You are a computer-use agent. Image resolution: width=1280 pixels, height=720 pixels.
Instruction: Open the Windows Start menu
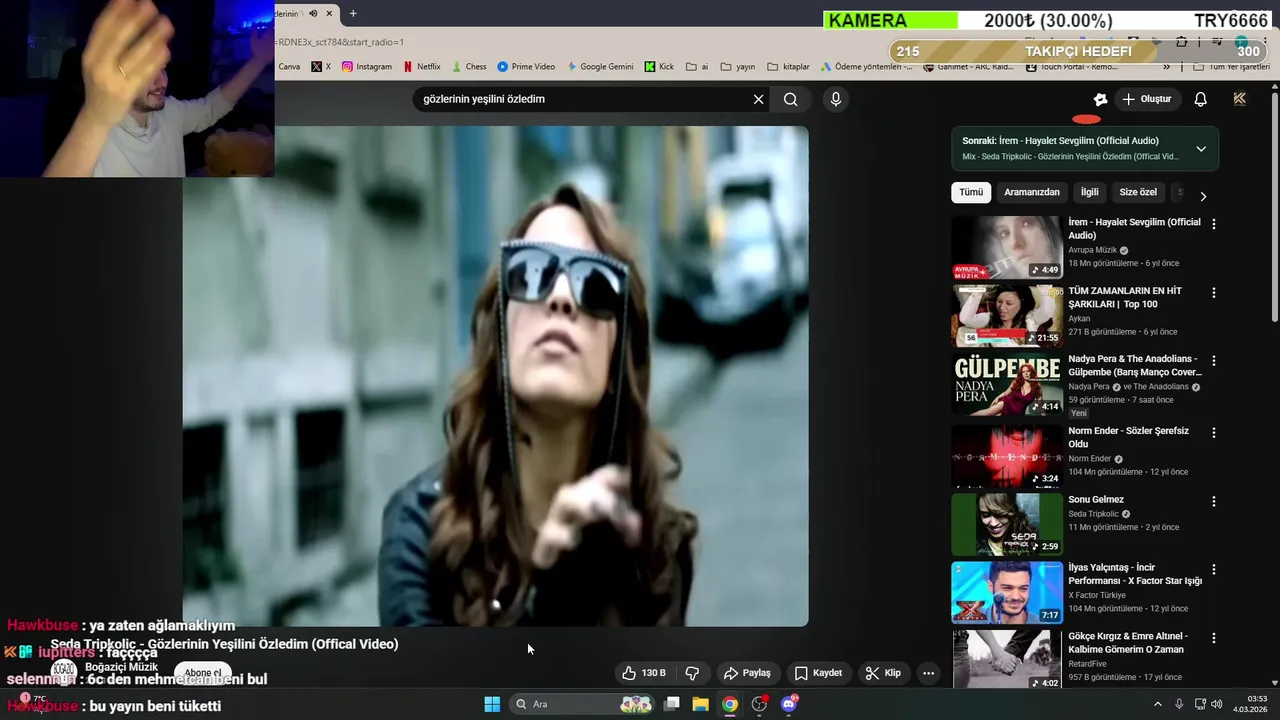[x=492, y=704]
